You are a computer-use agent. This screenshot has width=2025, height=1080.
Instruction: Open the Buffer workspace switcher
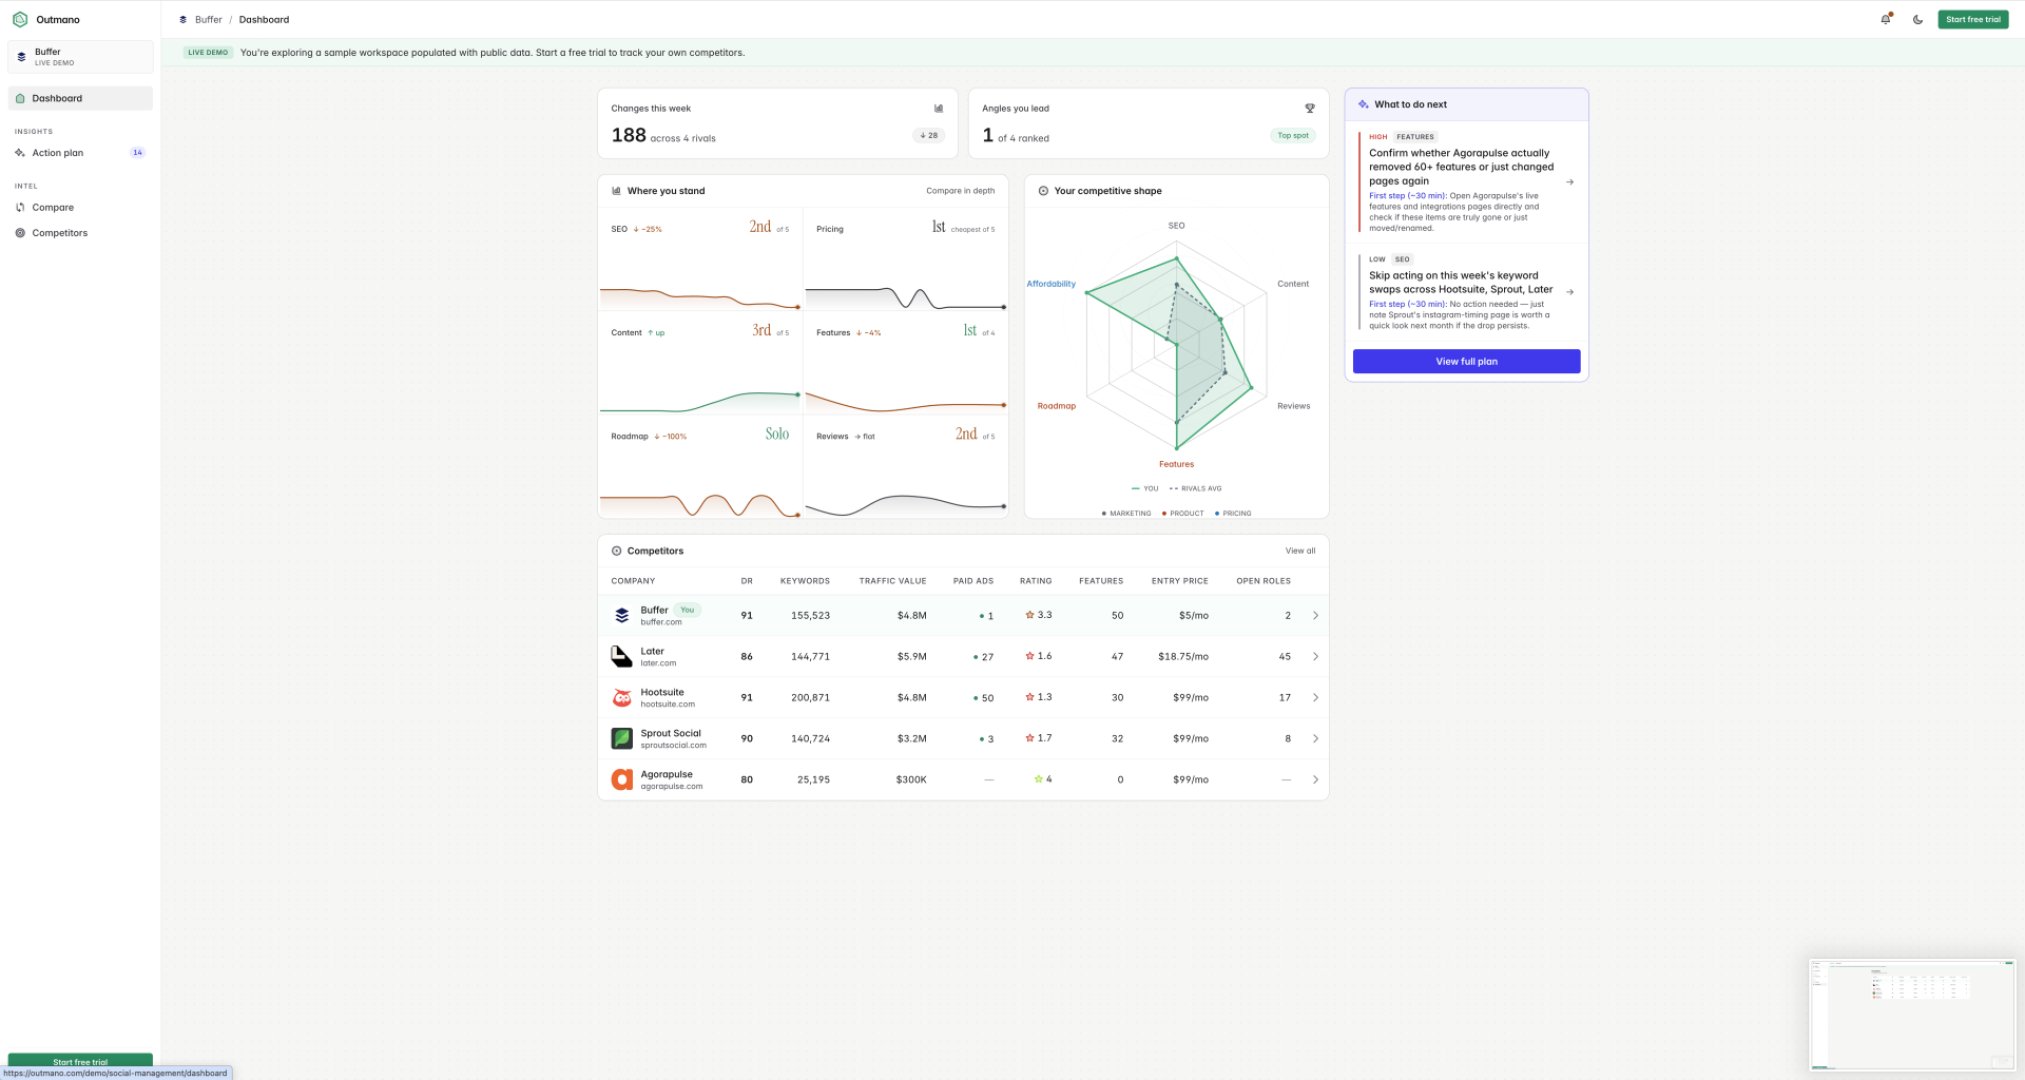(80, 57)
